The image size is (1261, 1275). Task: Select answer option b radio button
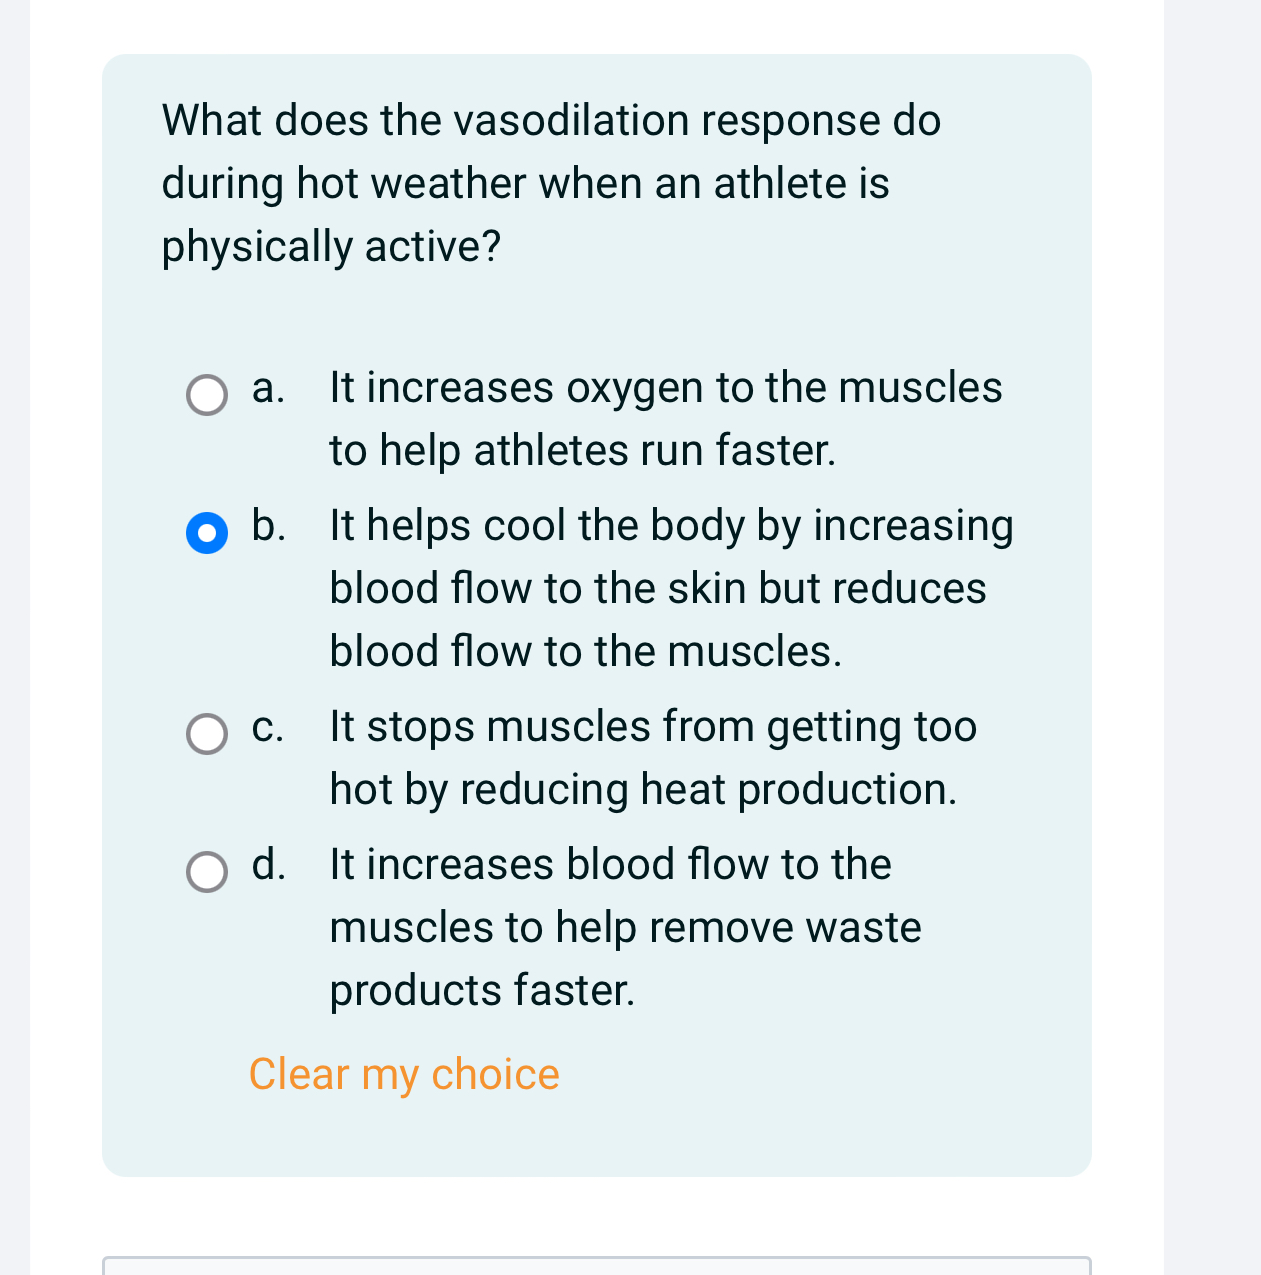(x=207, y=534)
